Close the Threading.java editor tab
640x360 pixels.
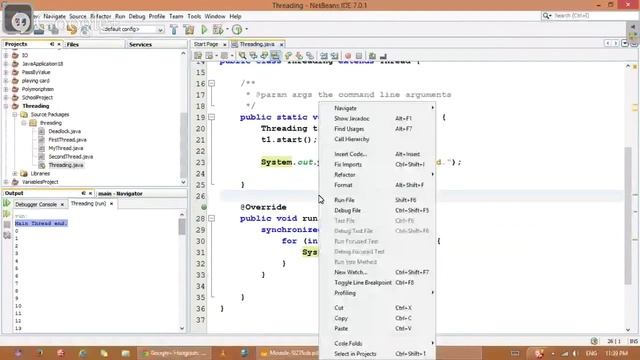pos(281,44)
